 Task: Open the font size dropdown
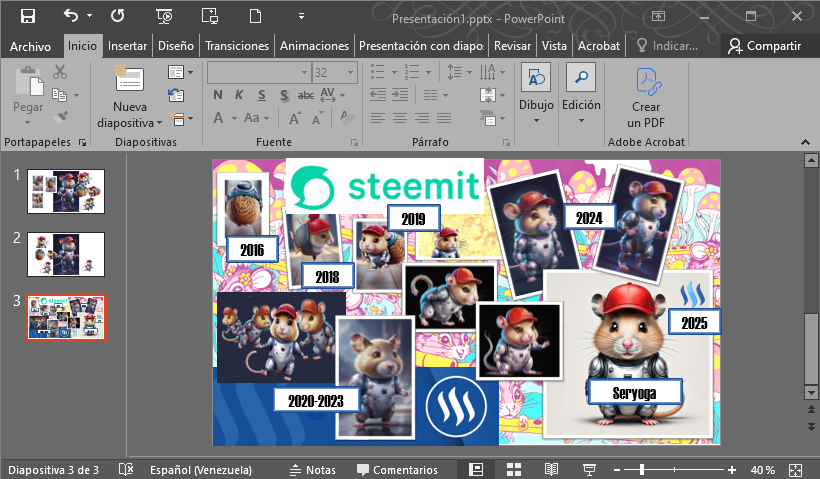(x=349, y=73)
